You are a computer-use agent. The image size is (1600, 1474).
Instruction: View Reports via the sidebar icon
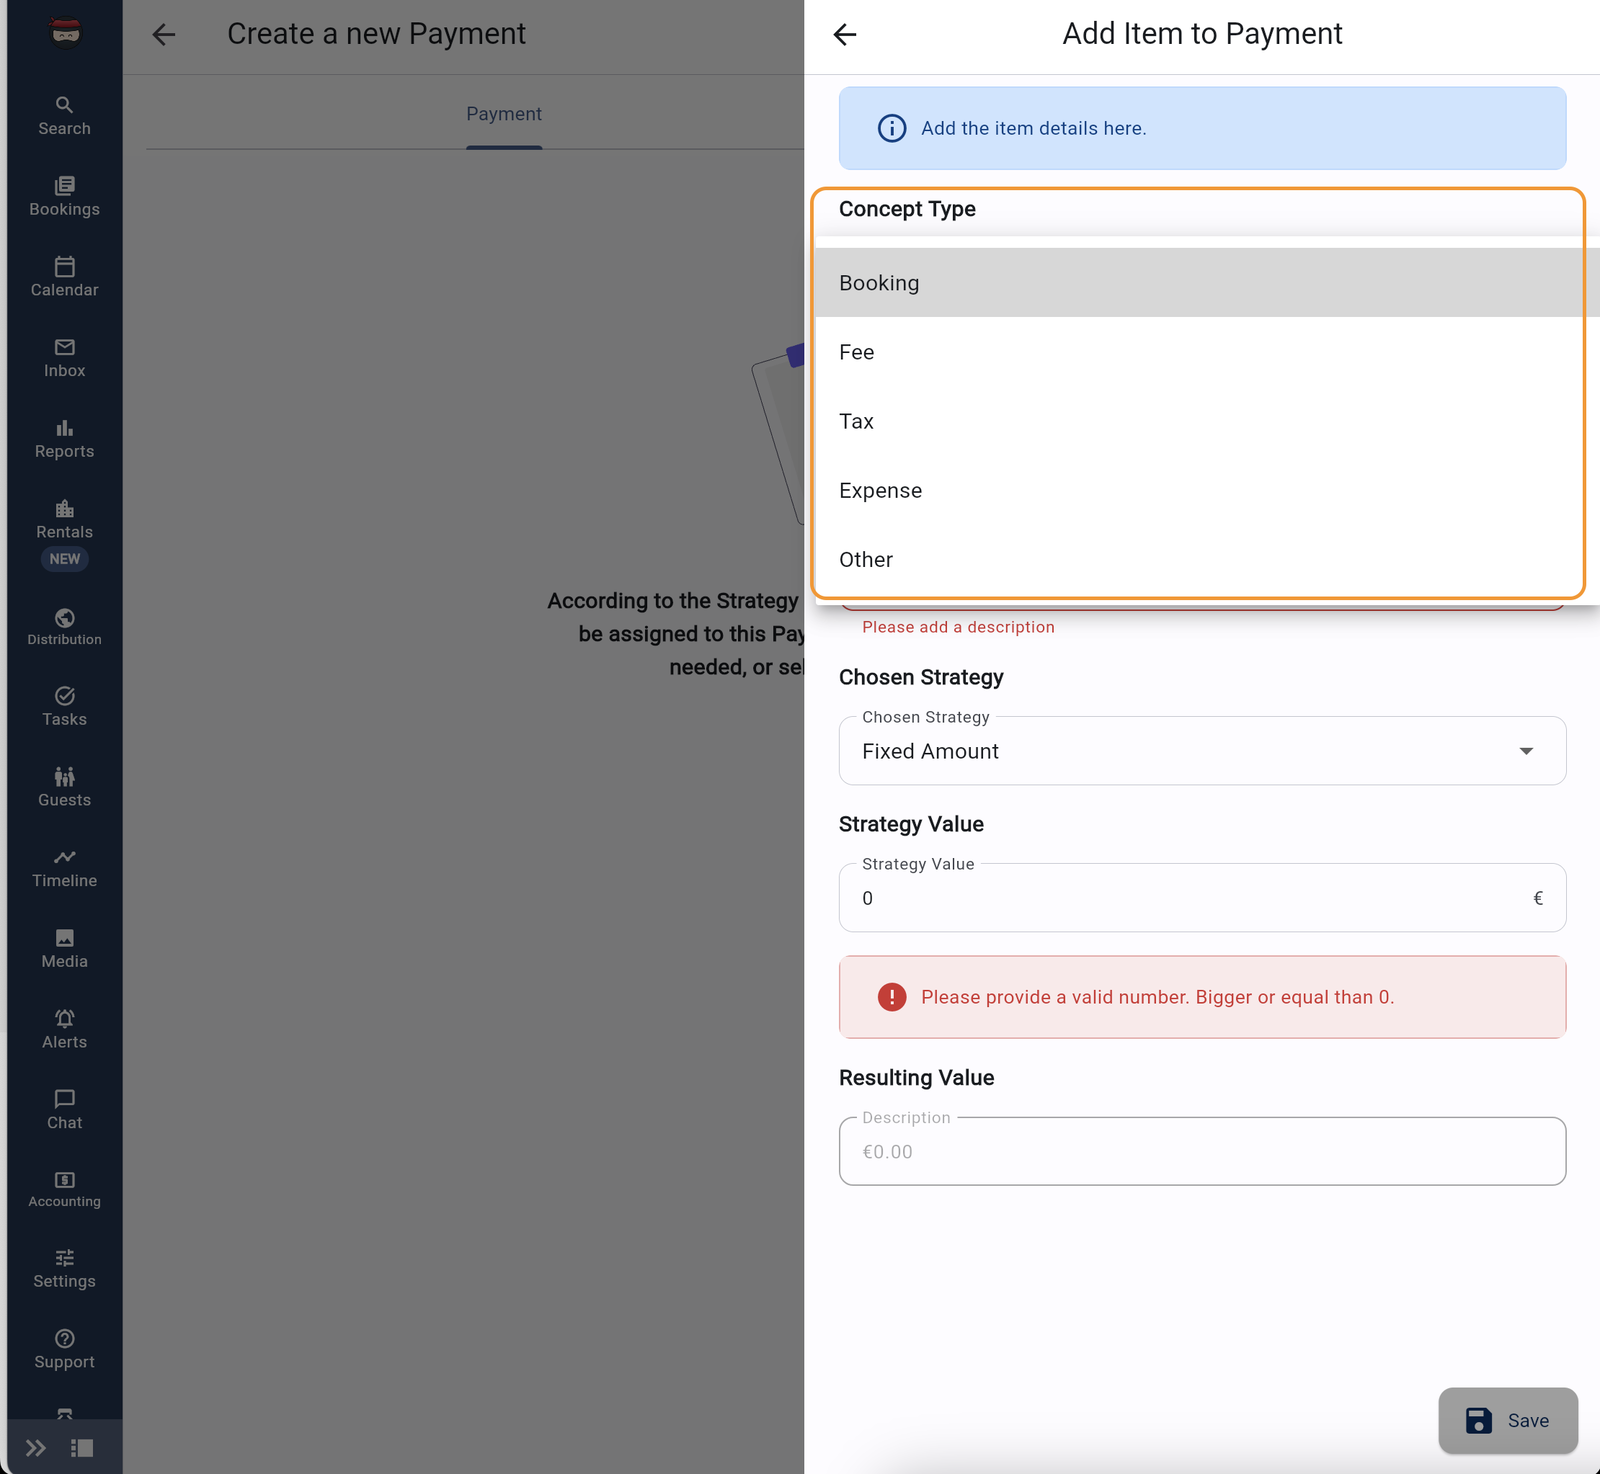click(64, 438)
